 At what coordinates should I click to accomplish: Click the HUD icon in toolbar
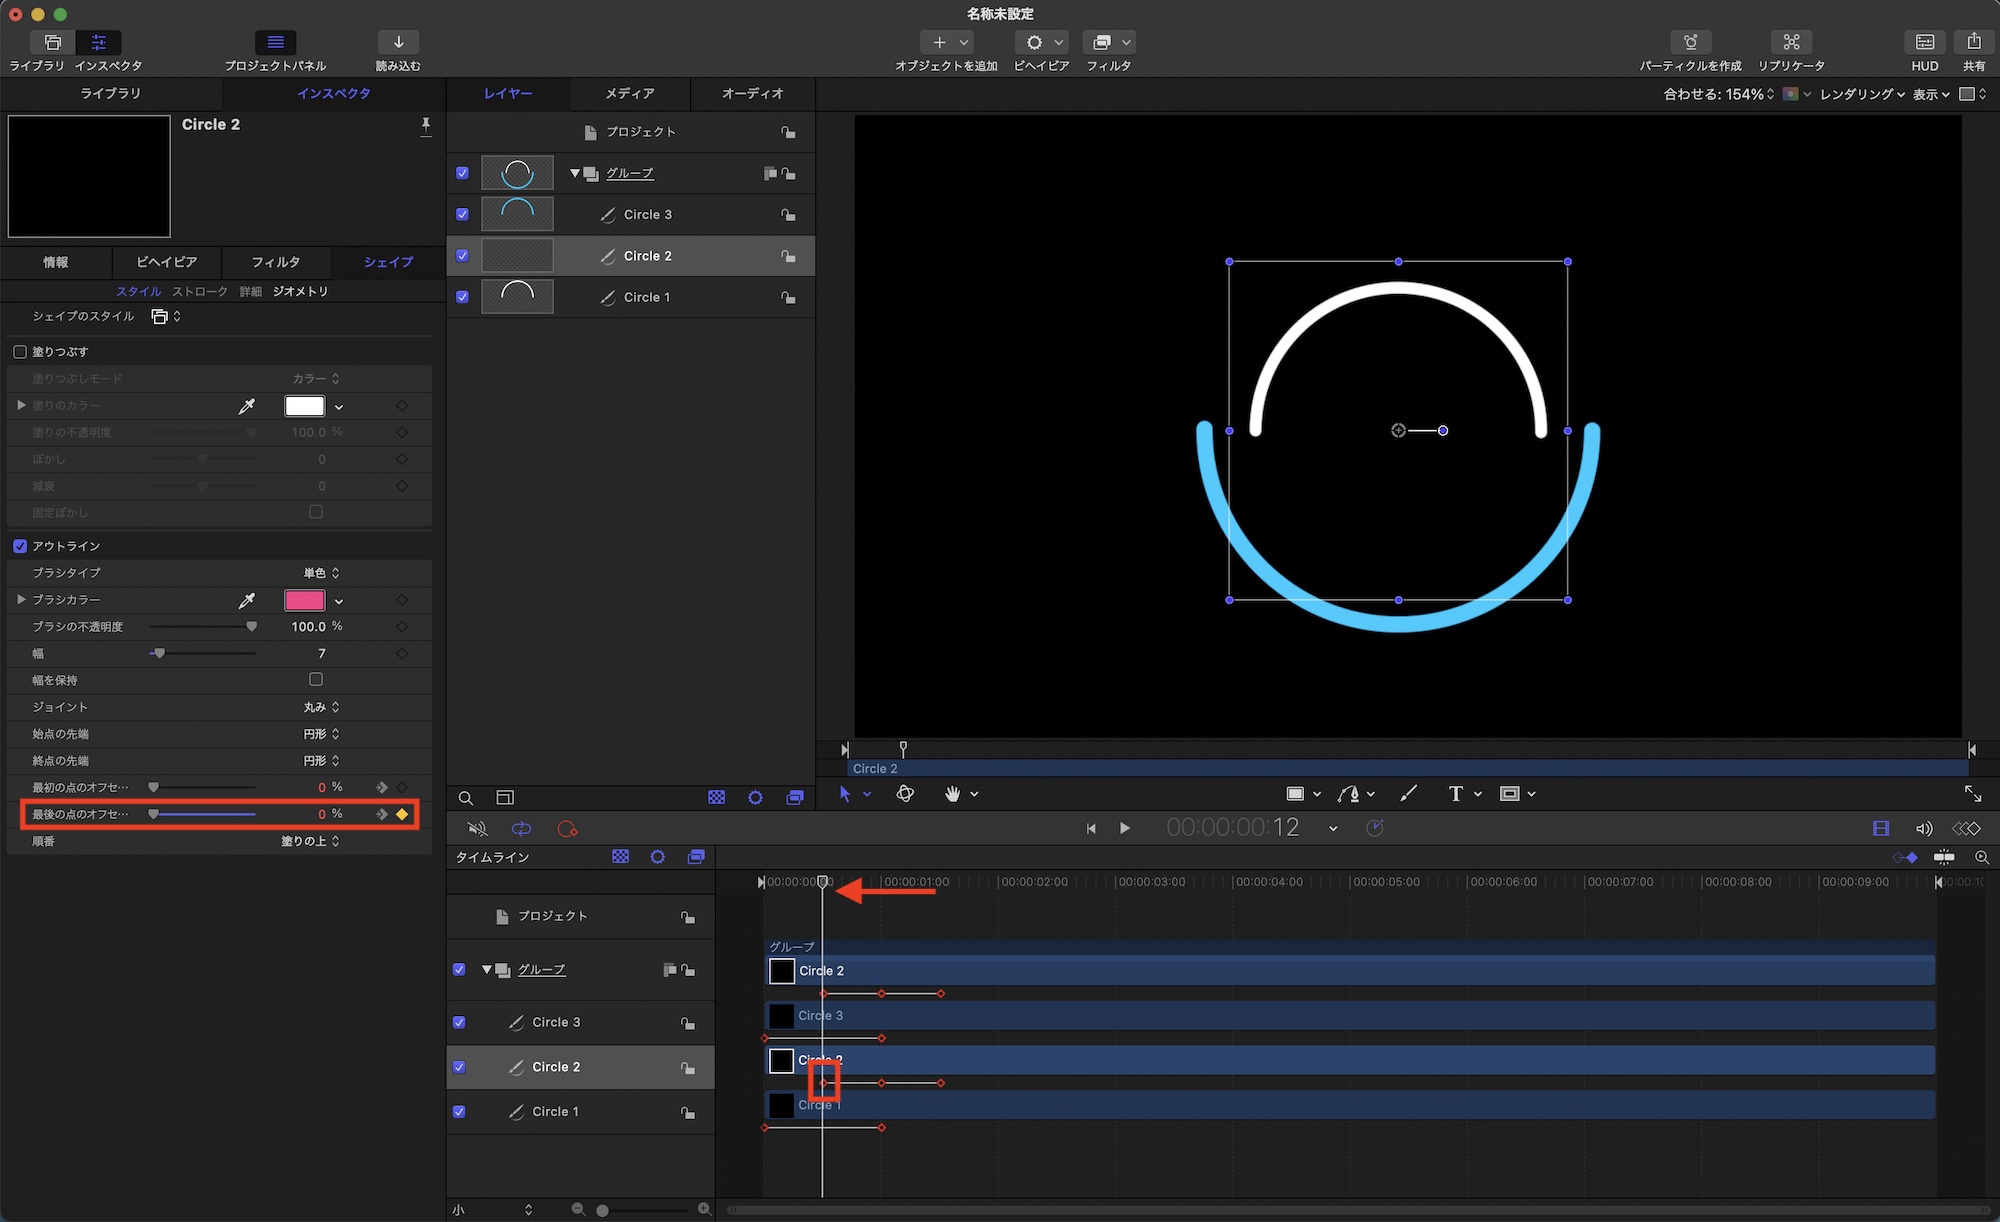point(1924,42)
